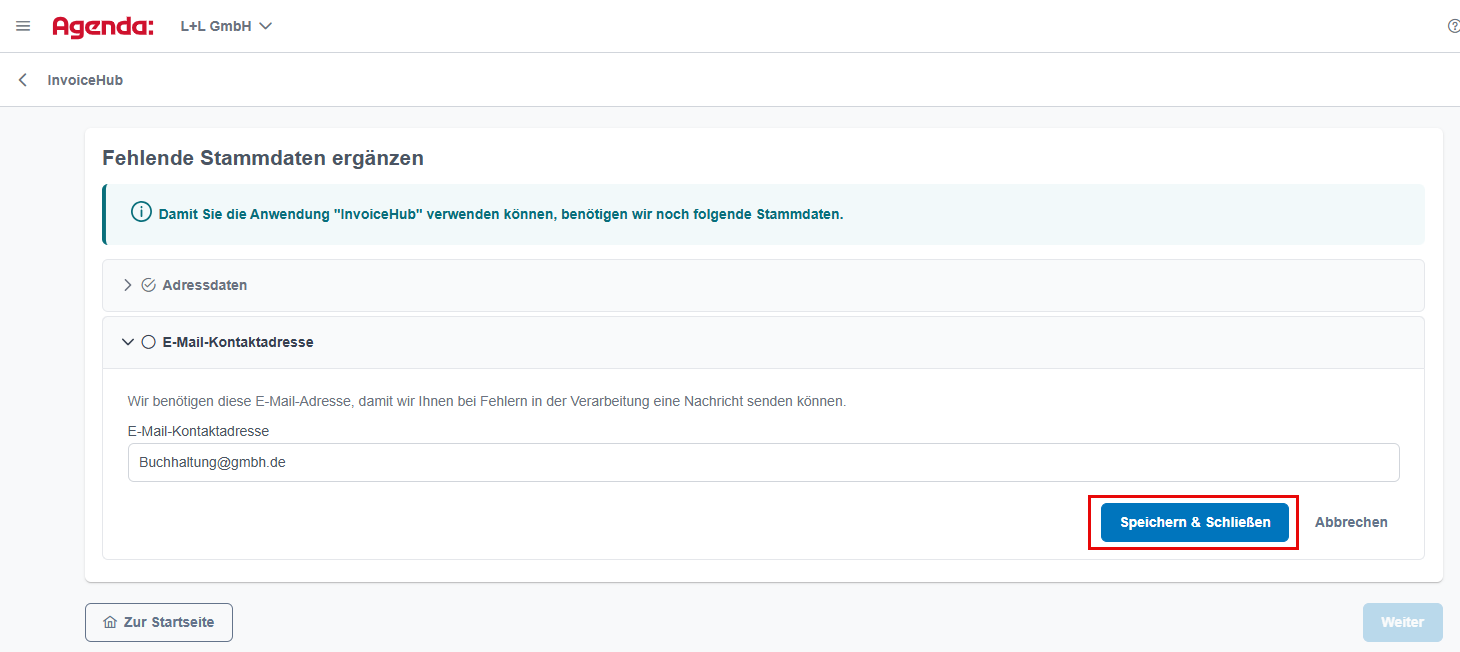The height and width of the screenshot is (652, 1460).
Task: Open the Adressdaten section header
Action: point(763,285)
